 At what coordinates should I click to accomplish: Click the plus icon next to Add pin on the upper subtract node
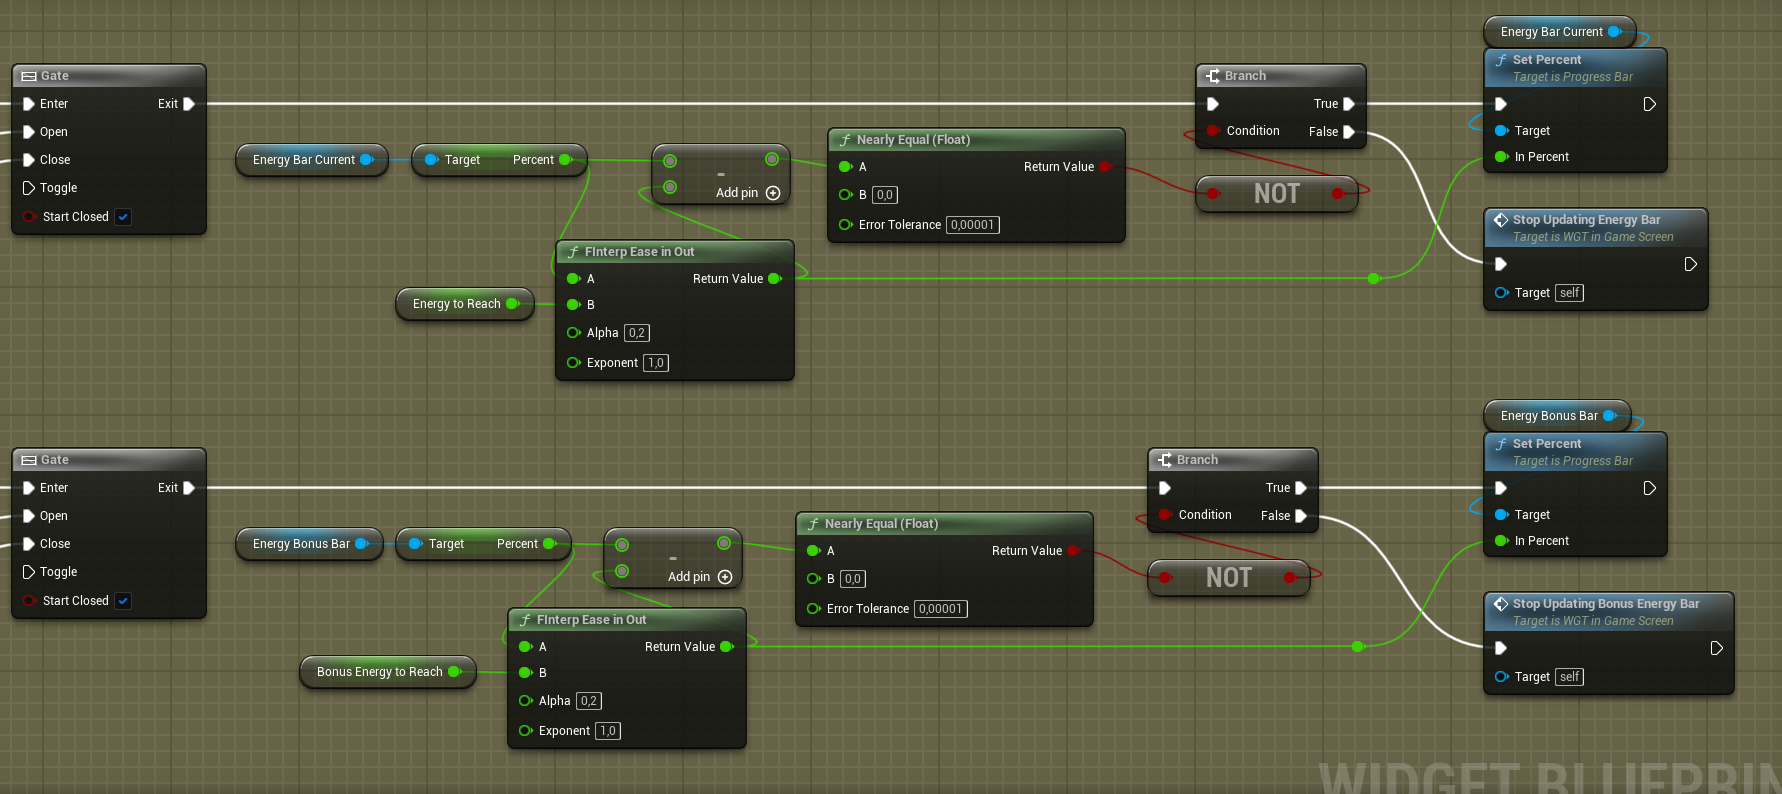[x=773, y=193]
